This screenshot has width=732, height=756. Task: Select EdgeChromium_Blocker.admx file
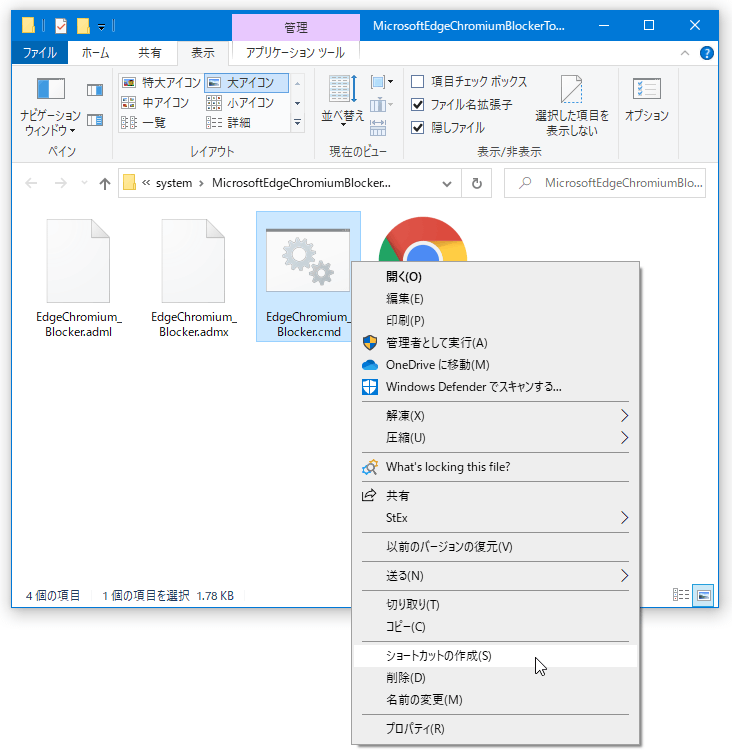[x=193, y=278]
